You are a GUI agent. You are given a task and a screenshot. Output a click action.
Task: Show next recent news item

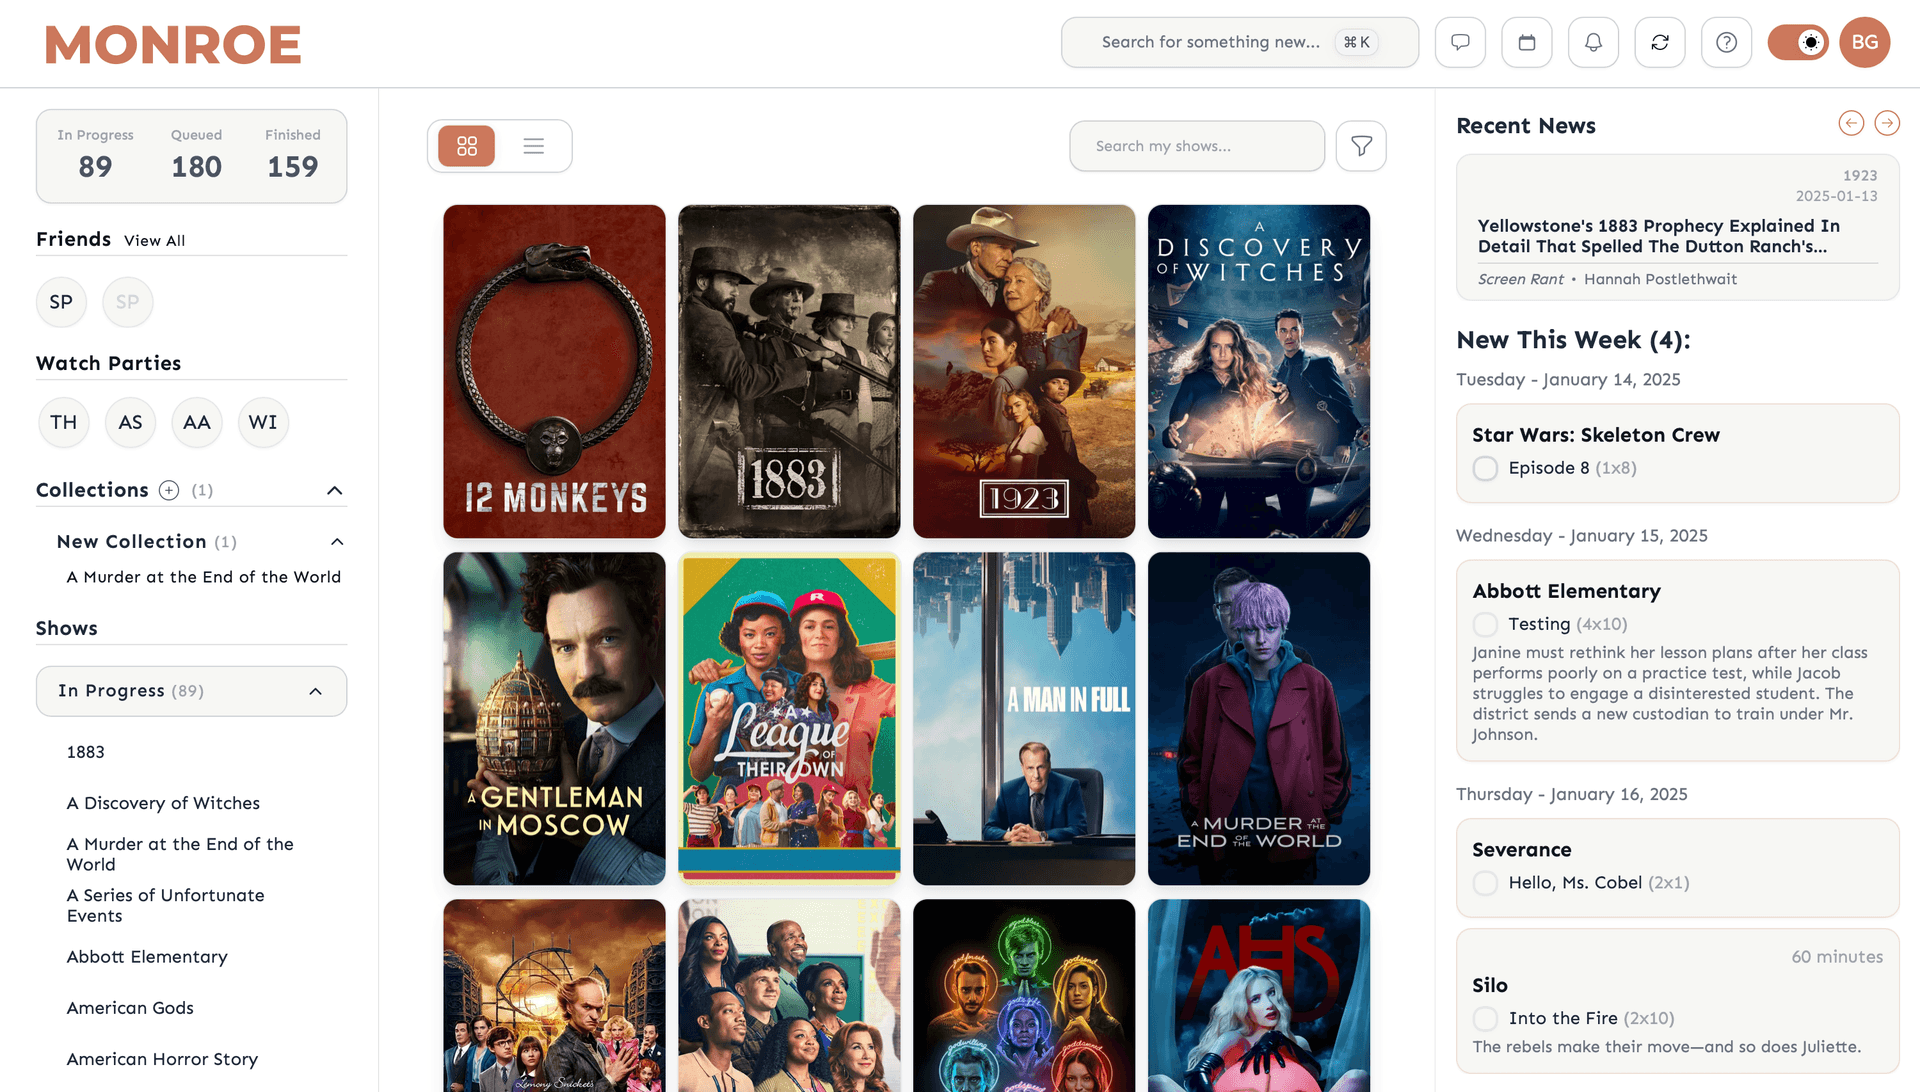pyautogui.click(x=1887, y=123)
